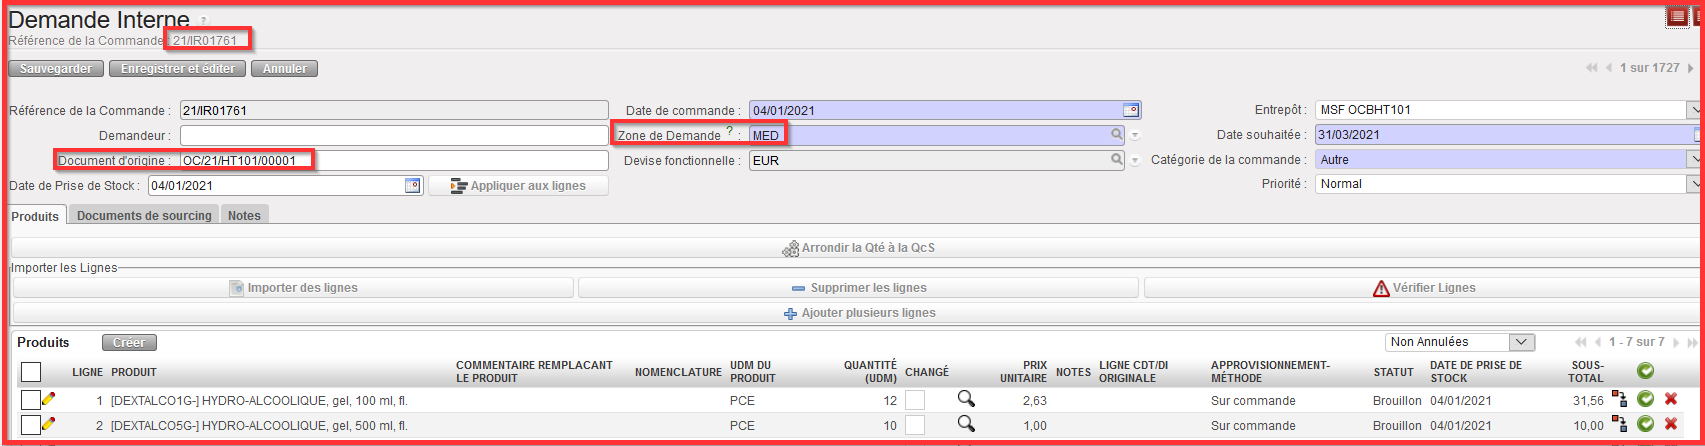Click Importer des lignes

293,288
